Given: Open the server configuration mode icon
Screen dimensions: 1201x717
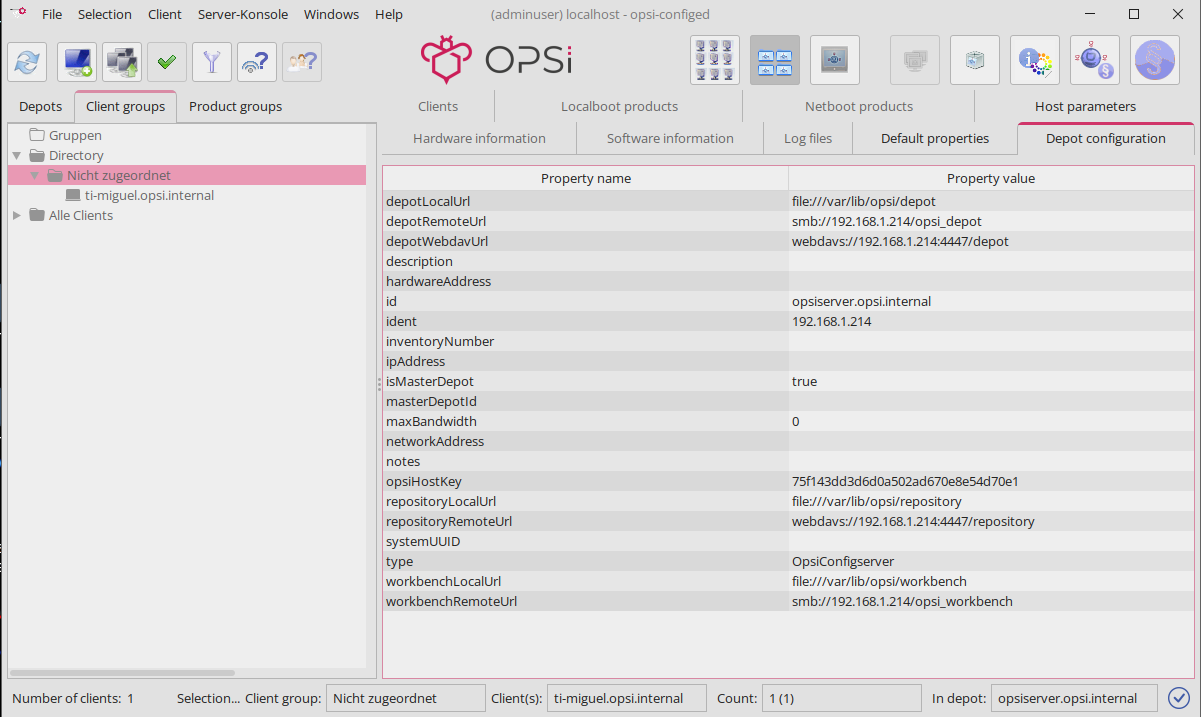Looking at the screenshot, I should [x=835, y=60].
